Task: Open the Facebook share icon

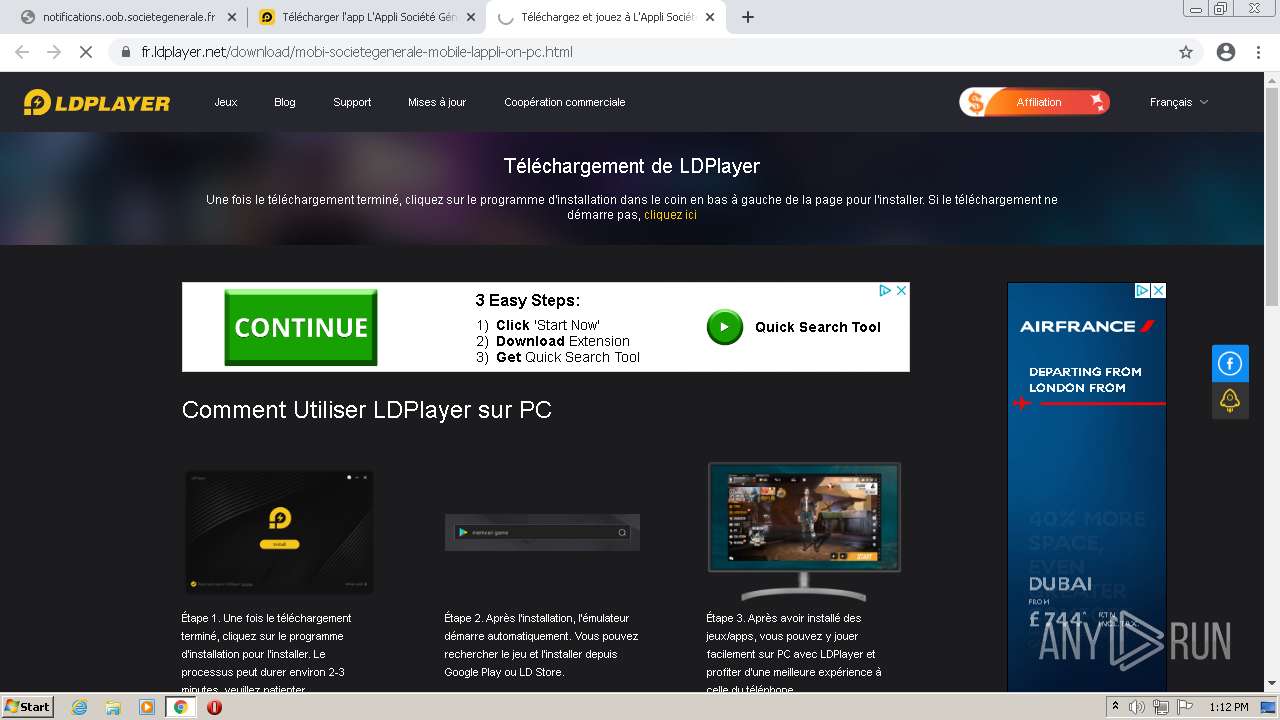Action: (1230, 364)
